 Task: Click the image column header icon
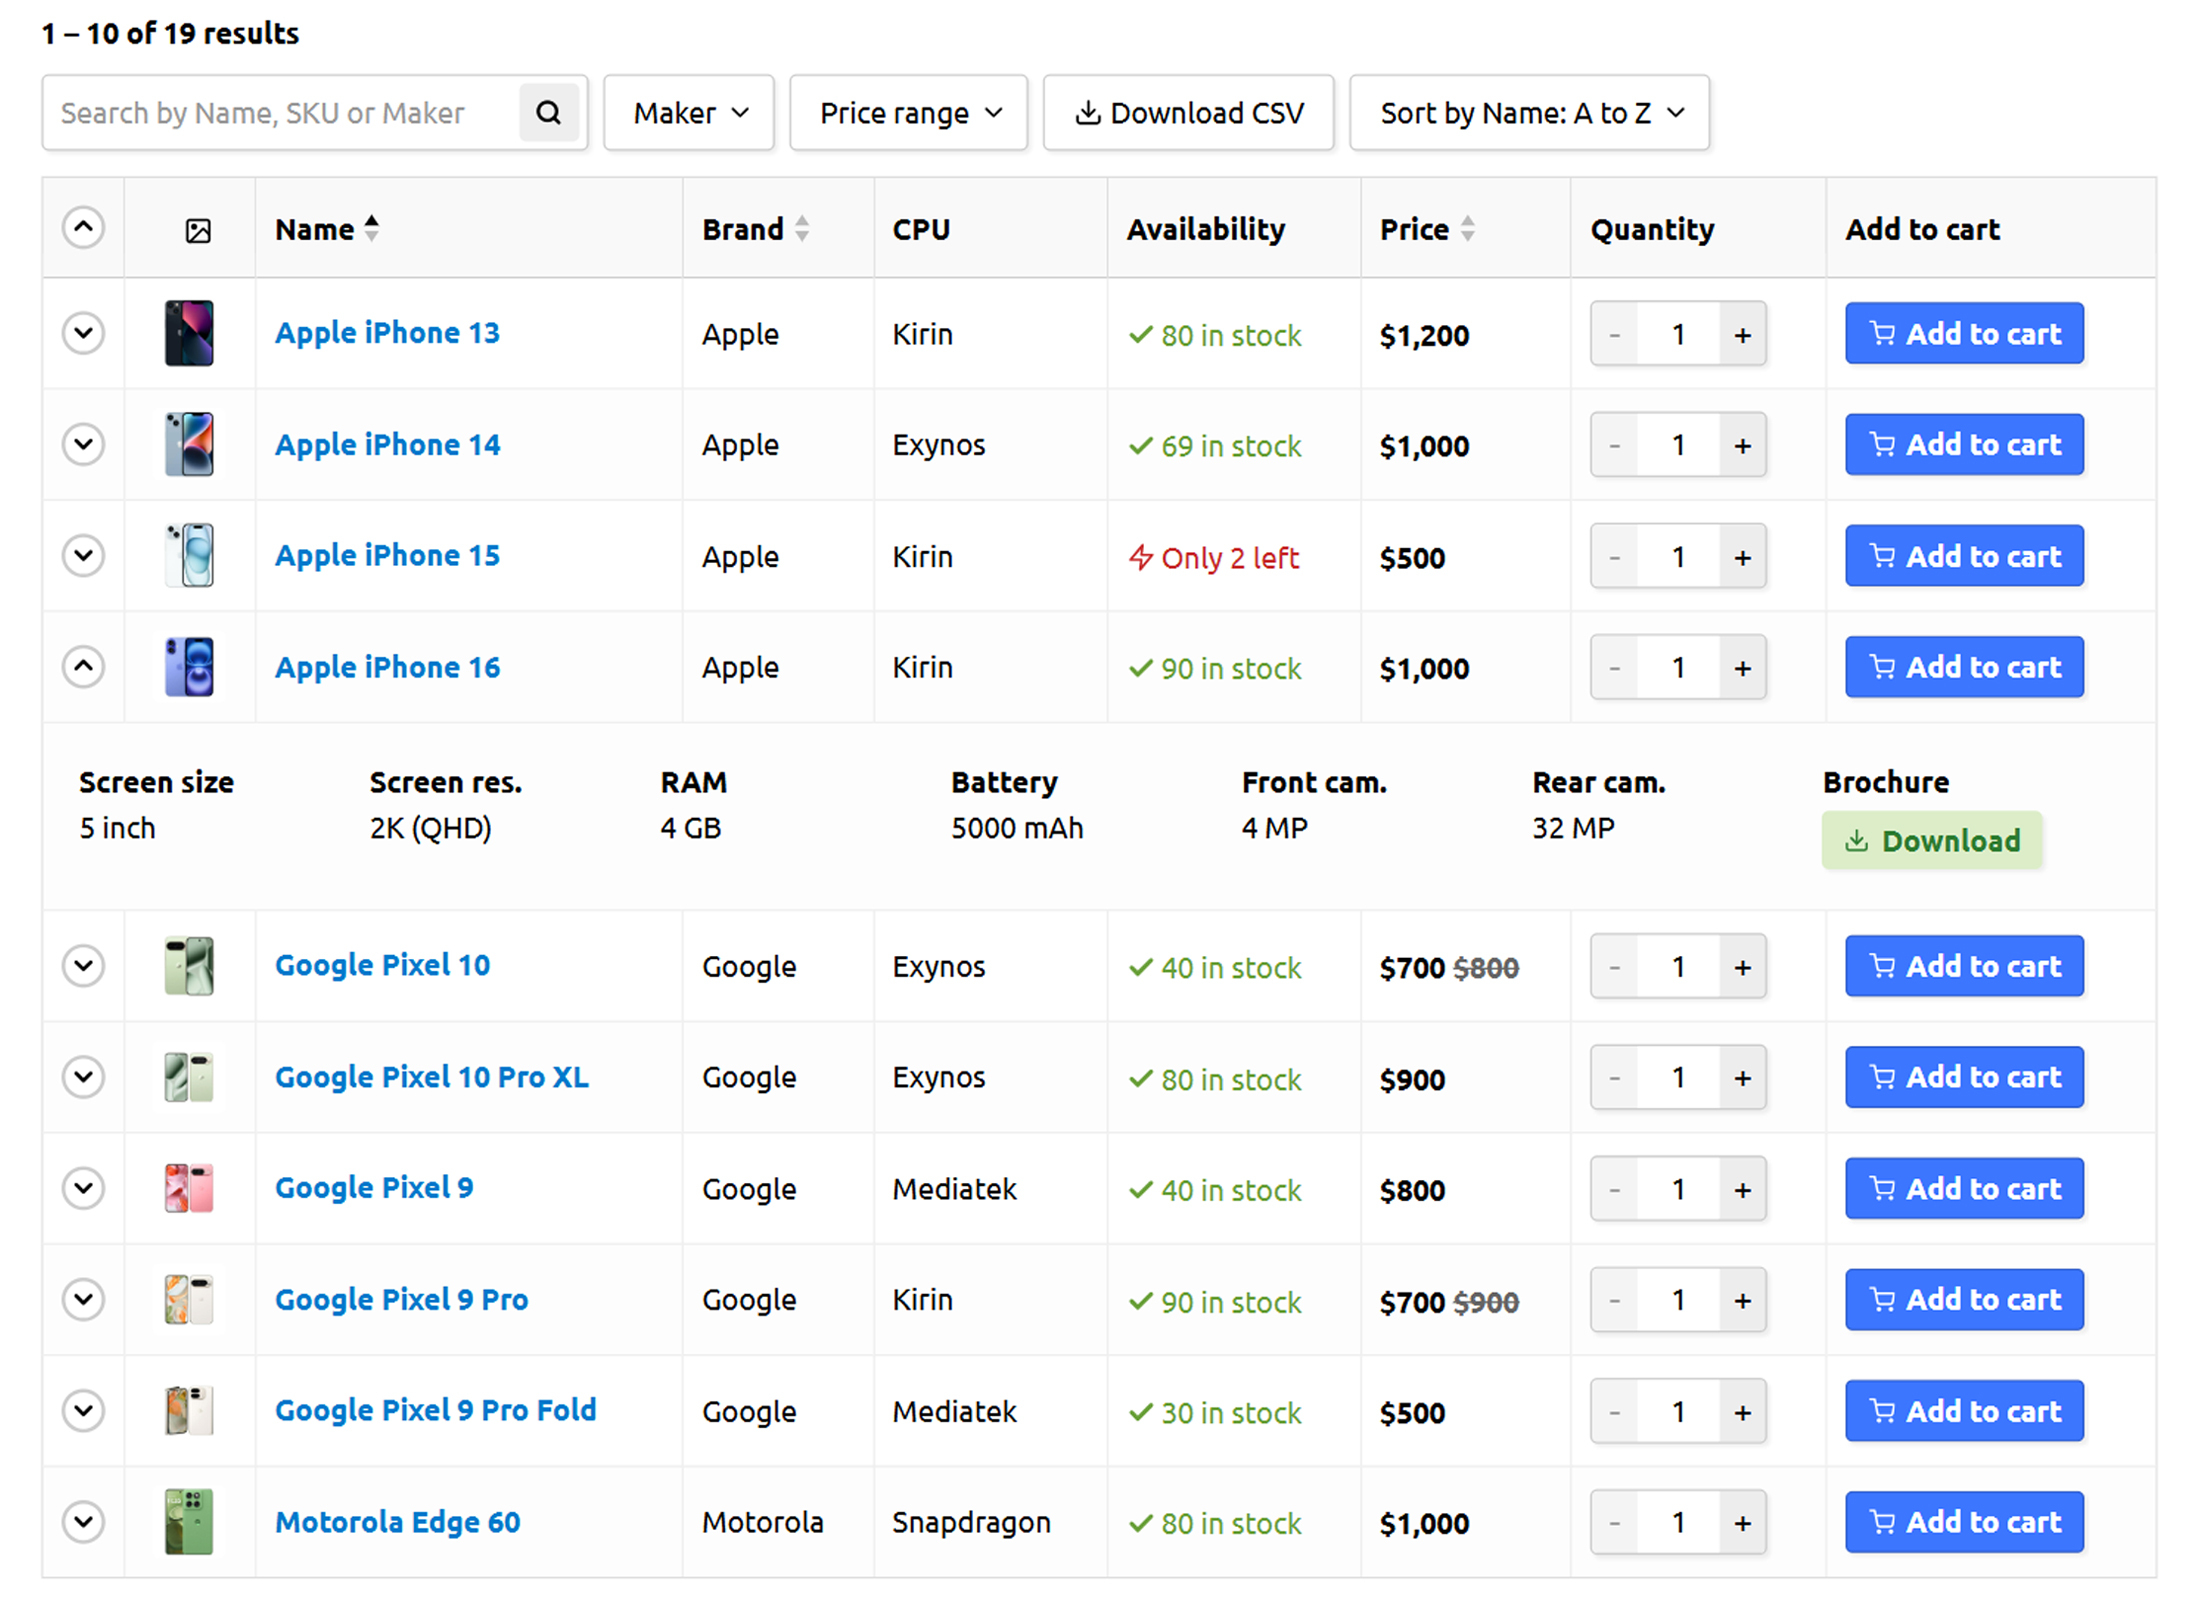pyautogui.click(x=198, y=231)
